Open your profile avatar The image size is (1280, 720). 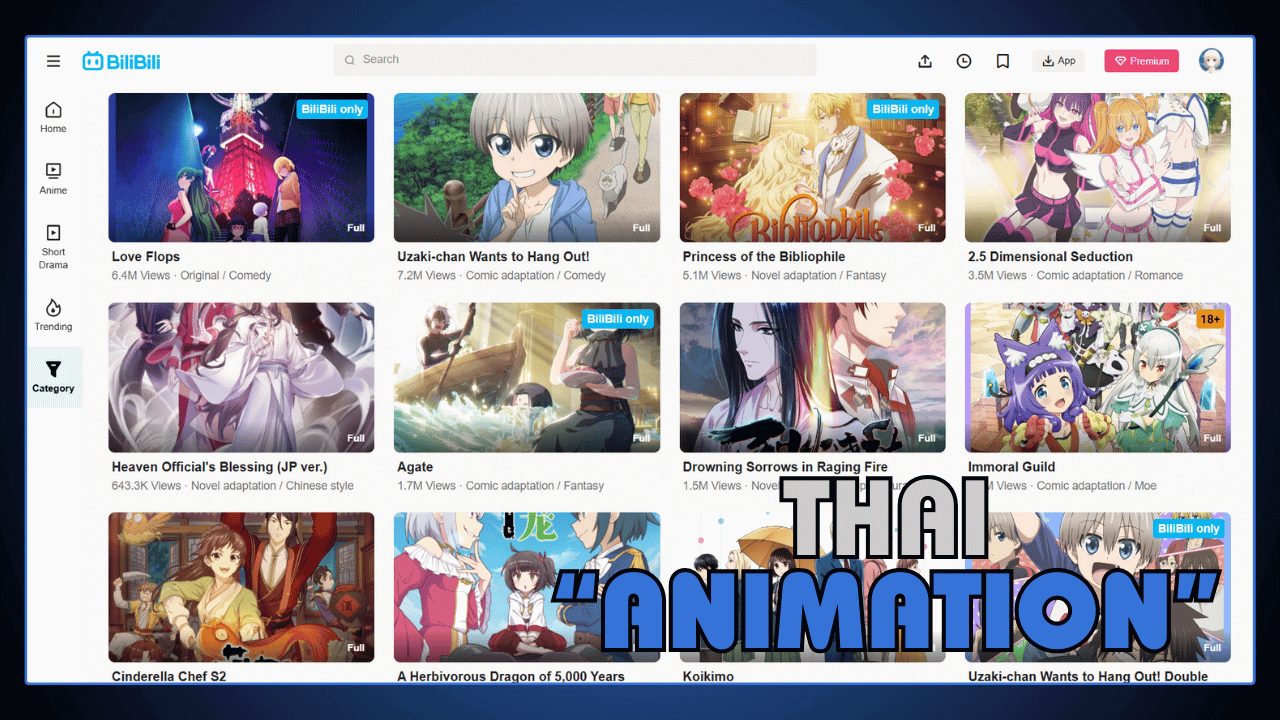click(x=1211, y=60)
